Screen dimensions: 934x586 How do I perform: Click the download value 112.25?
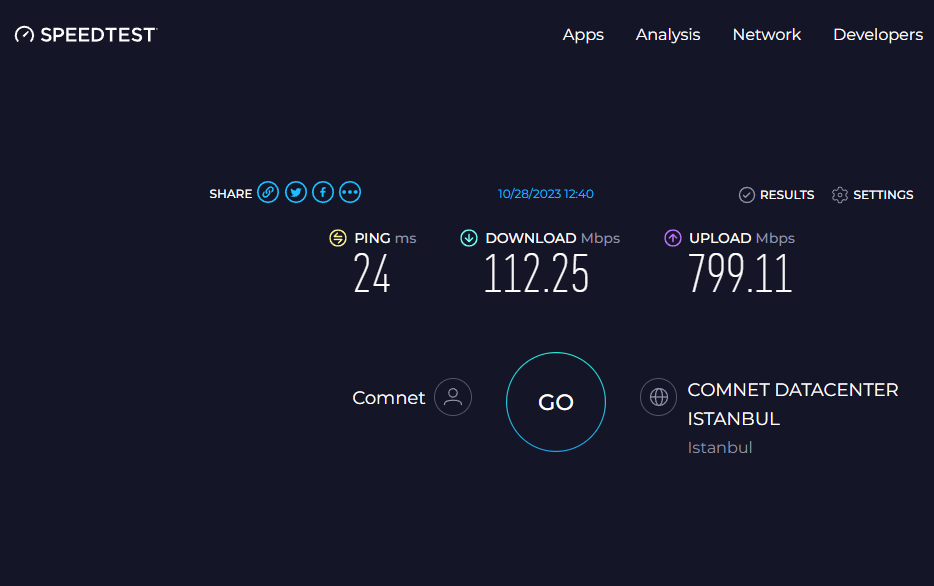point(536,273)
